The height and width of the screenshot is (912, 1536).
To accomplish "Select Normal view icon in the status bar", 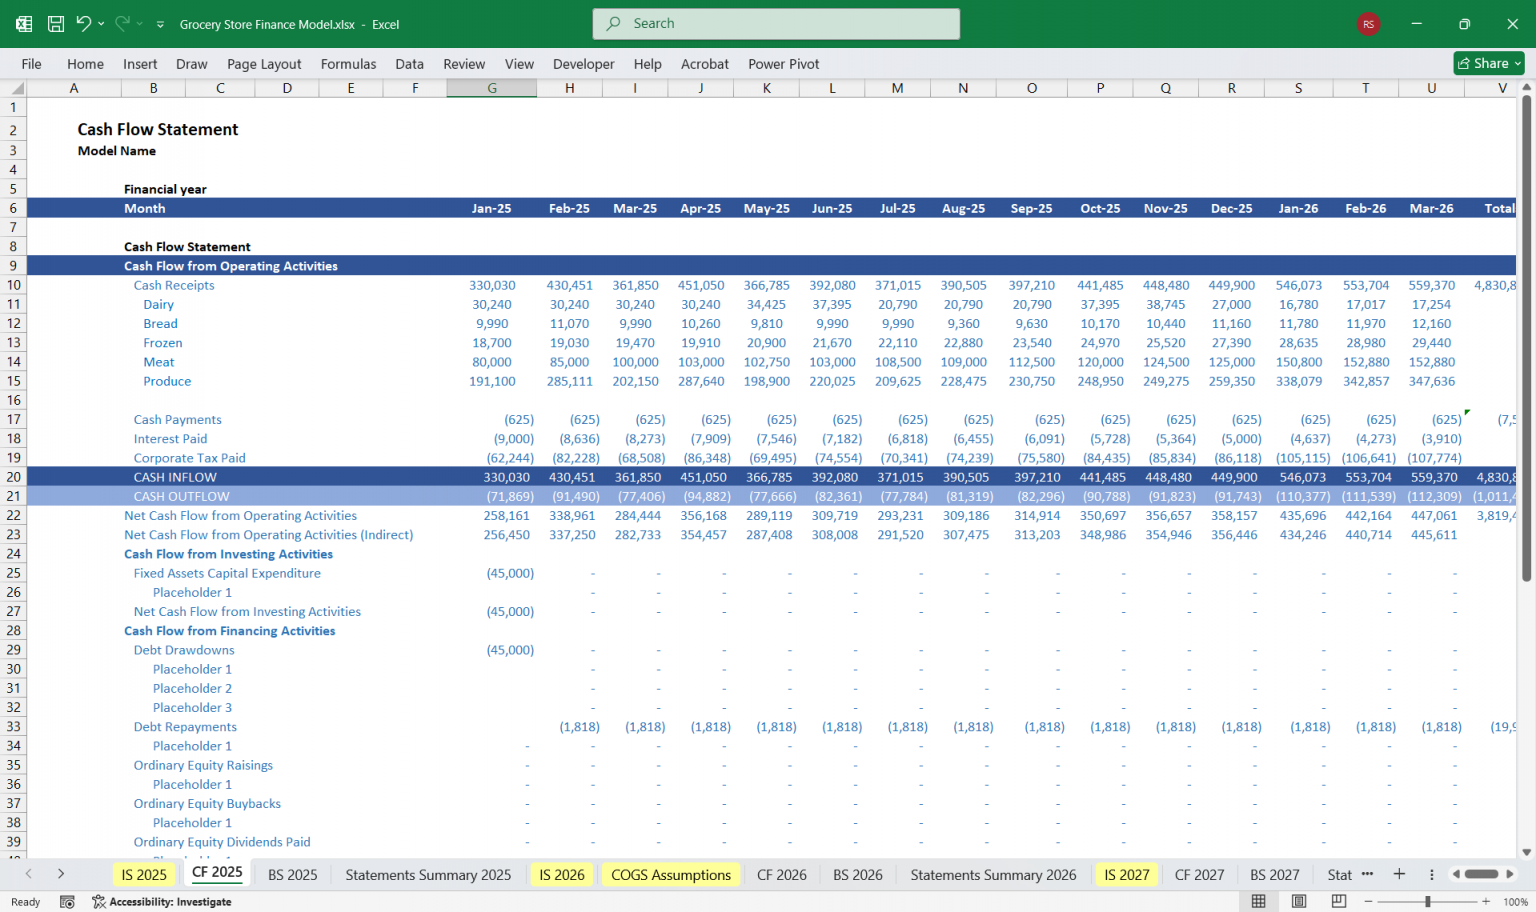I will [1258, 901].
